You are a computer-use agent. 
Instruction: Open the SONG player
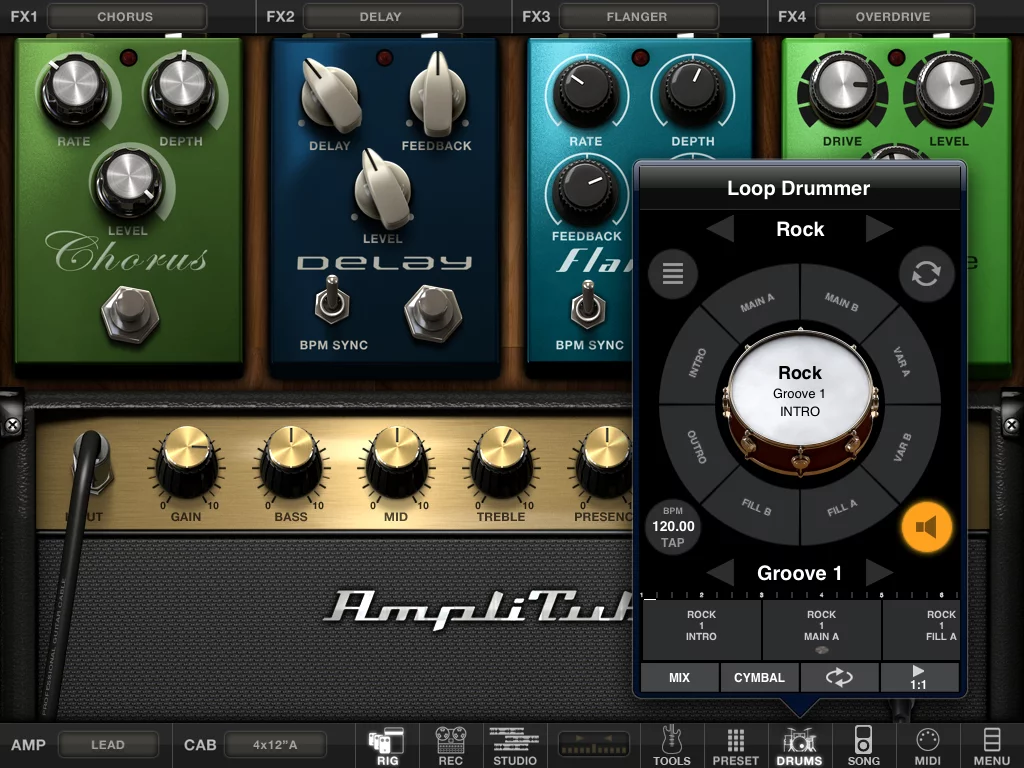point(863,746)
